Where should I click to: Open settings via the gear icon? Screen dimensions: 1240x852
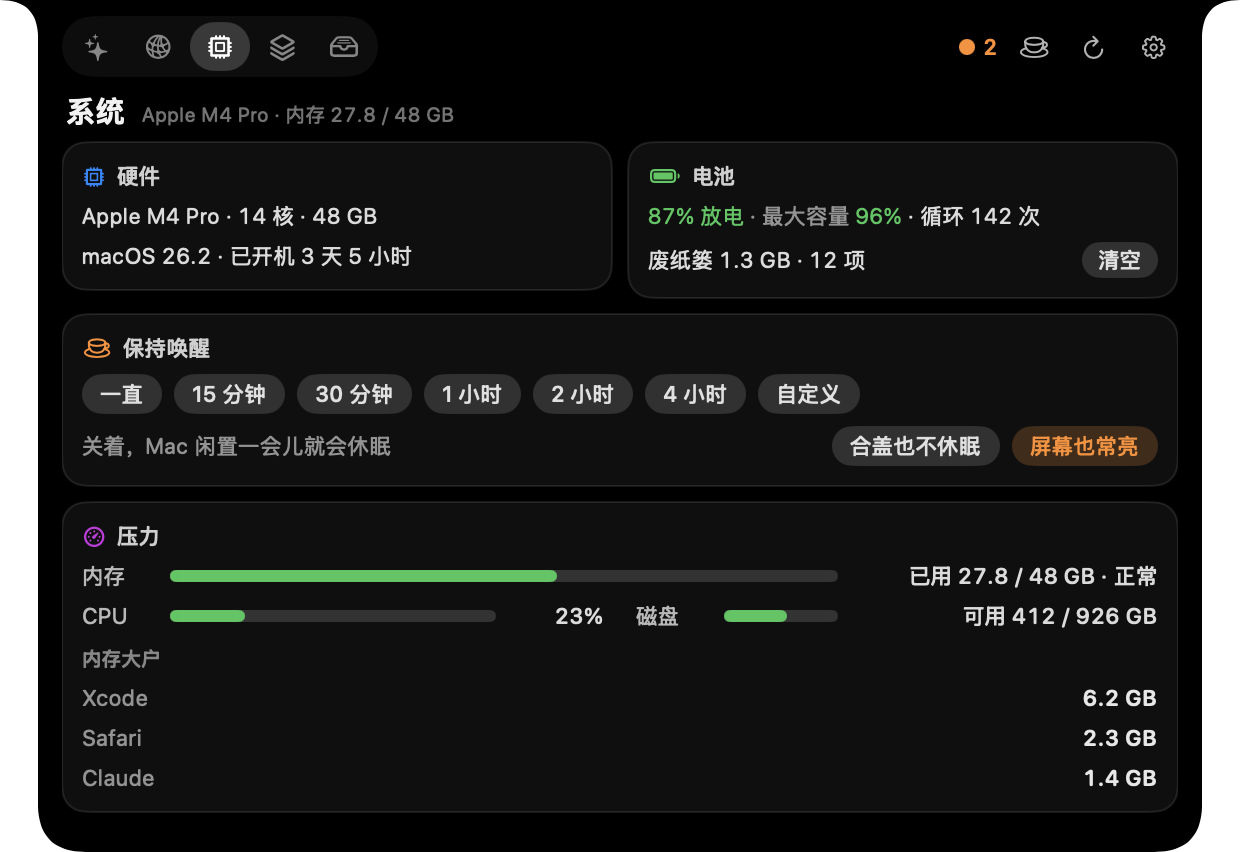coord(1154,47)
